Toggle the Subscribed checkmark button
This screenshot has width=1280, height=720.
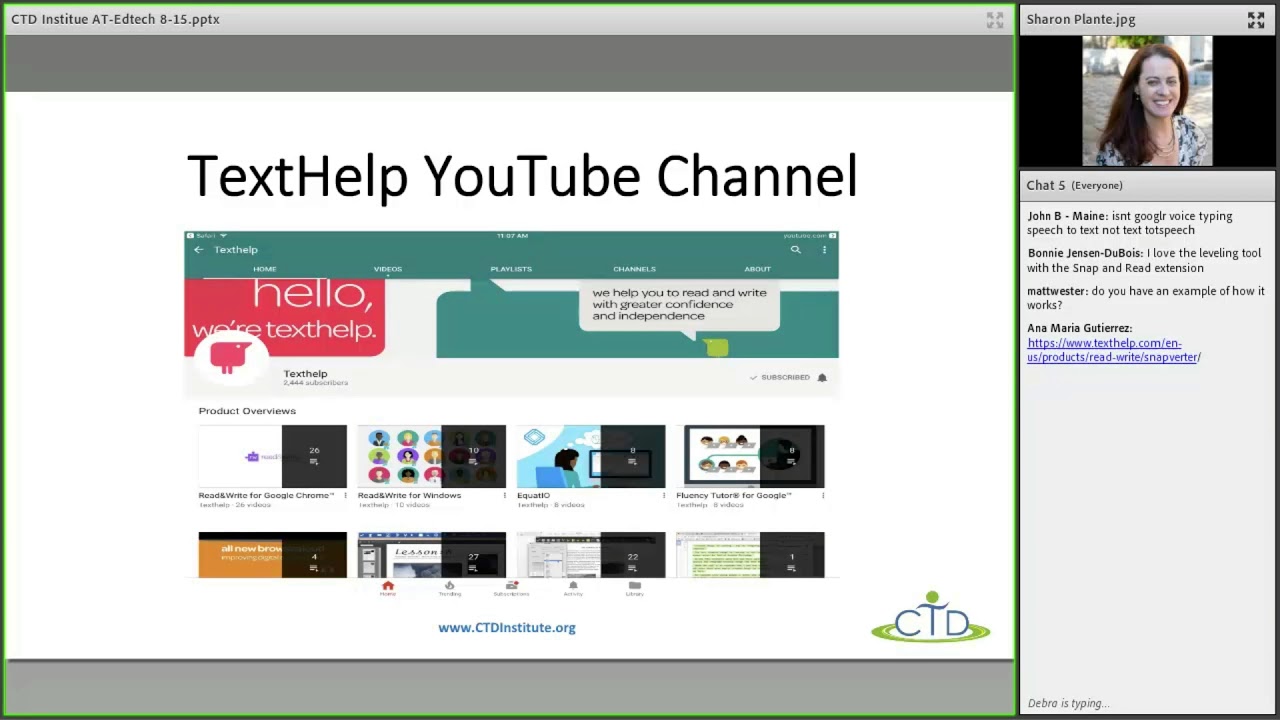click(780, 378)
